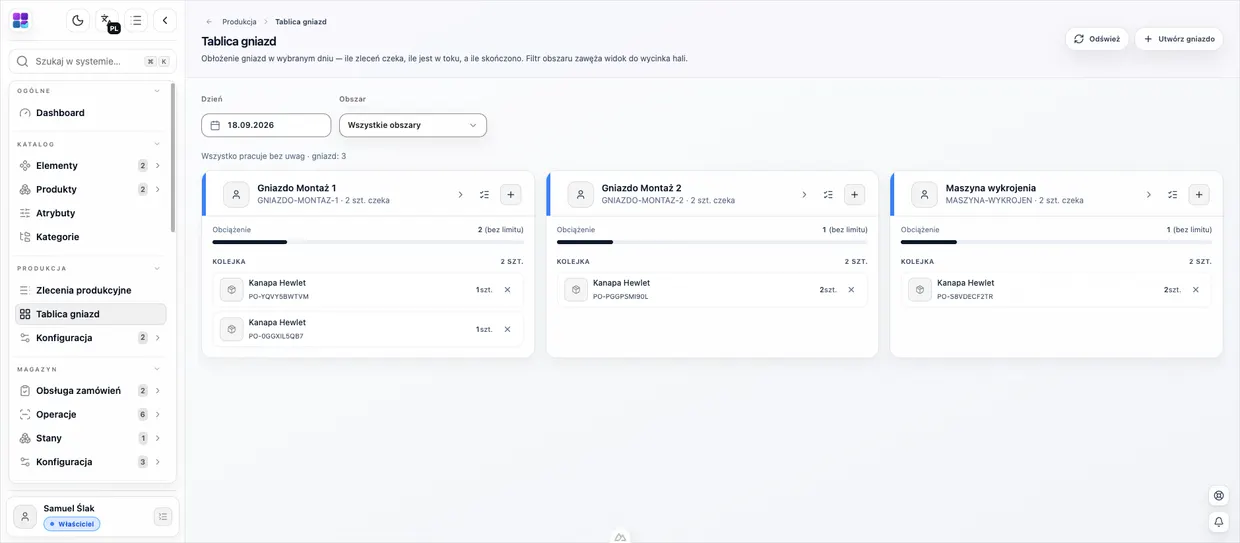
Task: Click Gniazdo Montaż 1 person avatar
Action: click(x=236, y=195)
